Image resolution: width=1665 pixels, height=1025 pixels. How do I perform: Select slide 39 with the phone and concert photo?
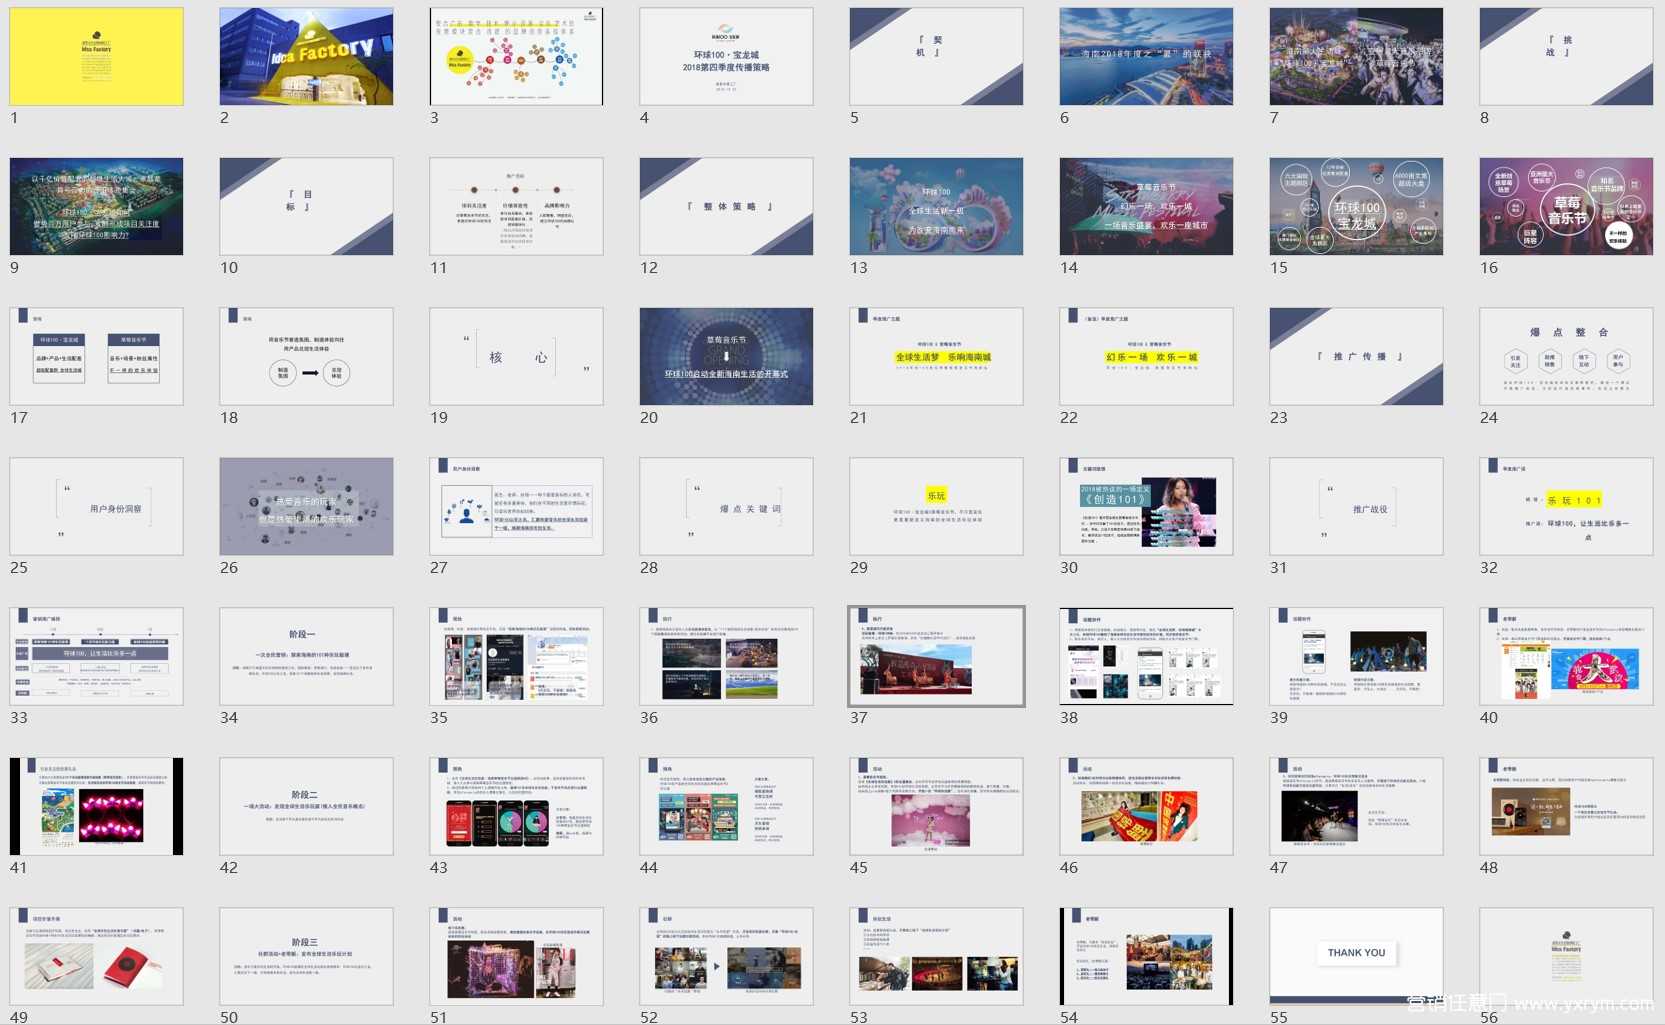pyautogui.click(x=1356, y=656)
